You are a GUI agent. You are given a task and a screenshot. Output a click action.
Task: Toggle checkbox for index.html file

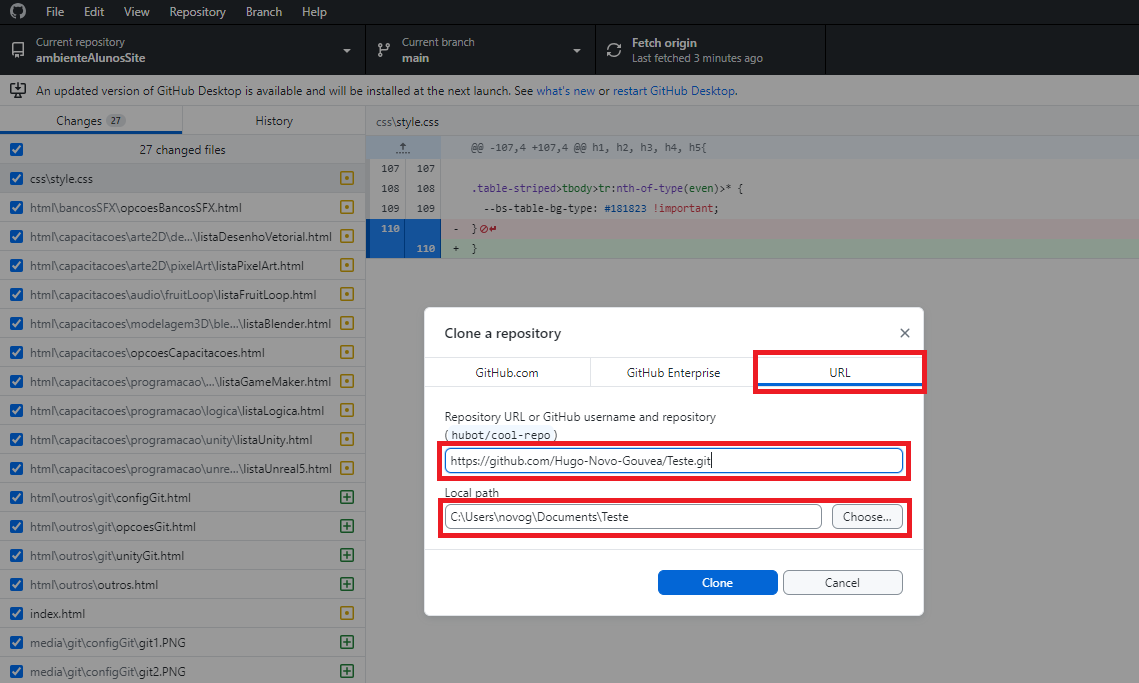click(x=16, y=614)
